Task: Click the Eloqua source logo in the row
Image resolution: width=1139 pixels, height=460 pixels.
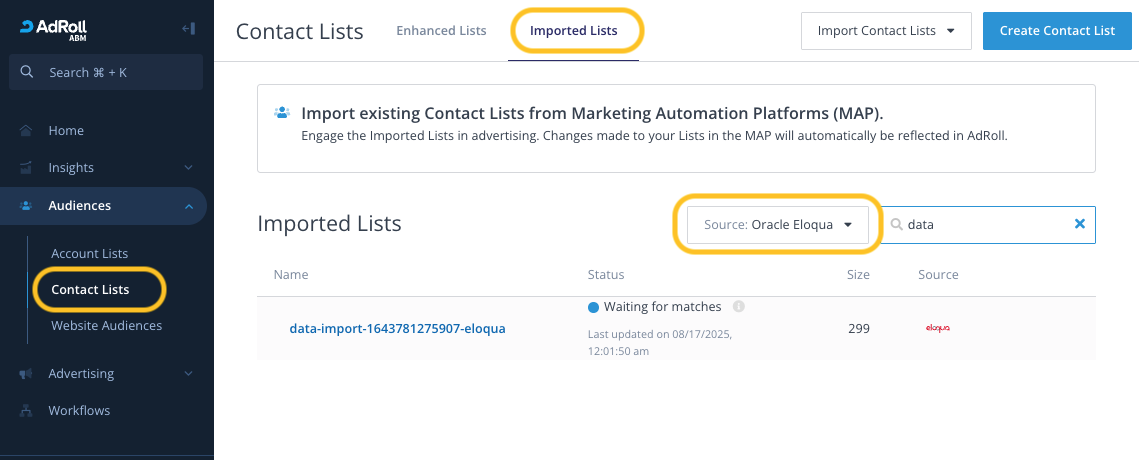Action: point(937,328)
